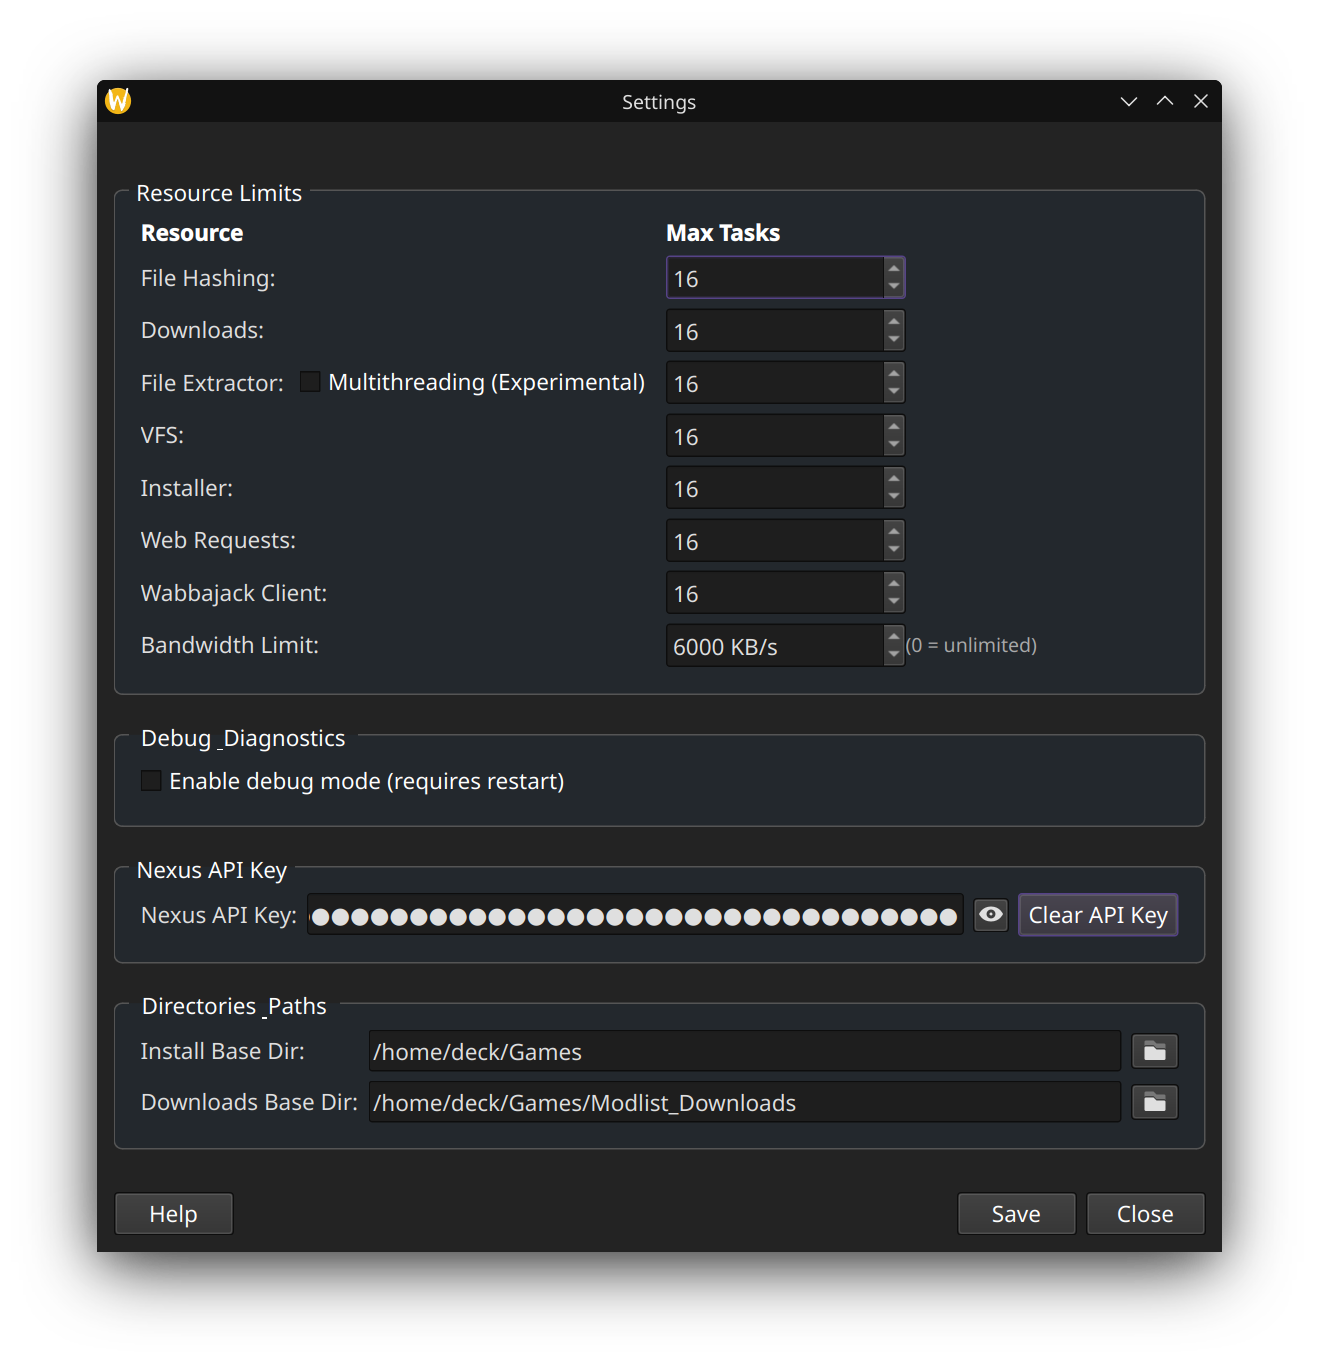Click the folder icon for Downloads Base Dir
This screenshot has height=1367, width=1320.
coord(1154,1102)
